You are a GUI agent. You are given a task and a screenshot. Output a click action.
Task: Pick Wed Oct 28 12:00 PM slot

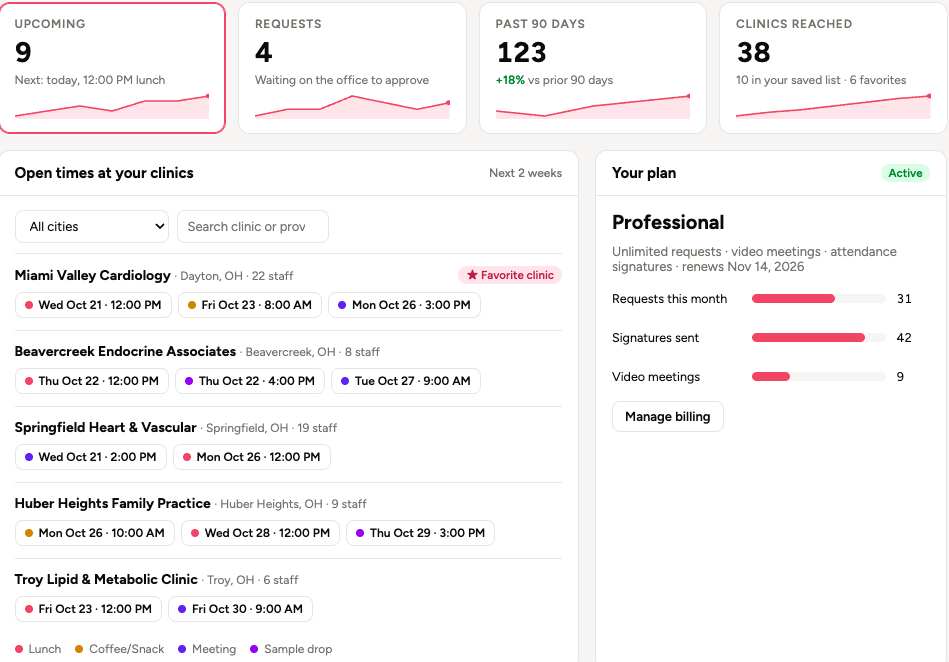(260, 533)
